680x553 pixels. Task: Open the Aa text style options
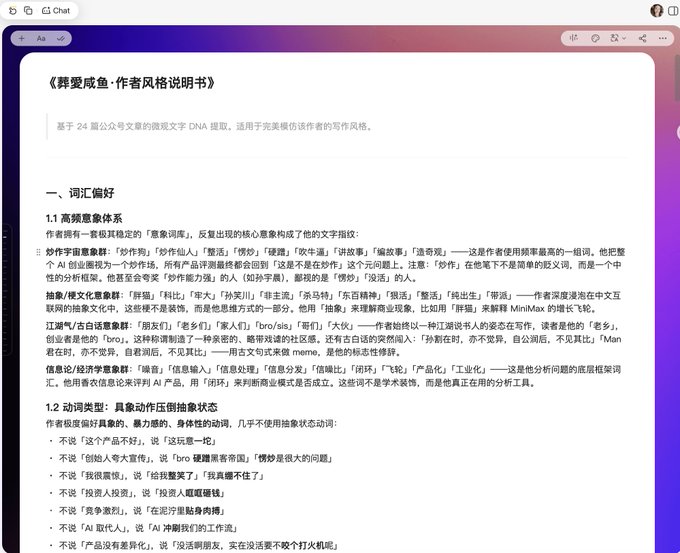click(x=41, y=39)
